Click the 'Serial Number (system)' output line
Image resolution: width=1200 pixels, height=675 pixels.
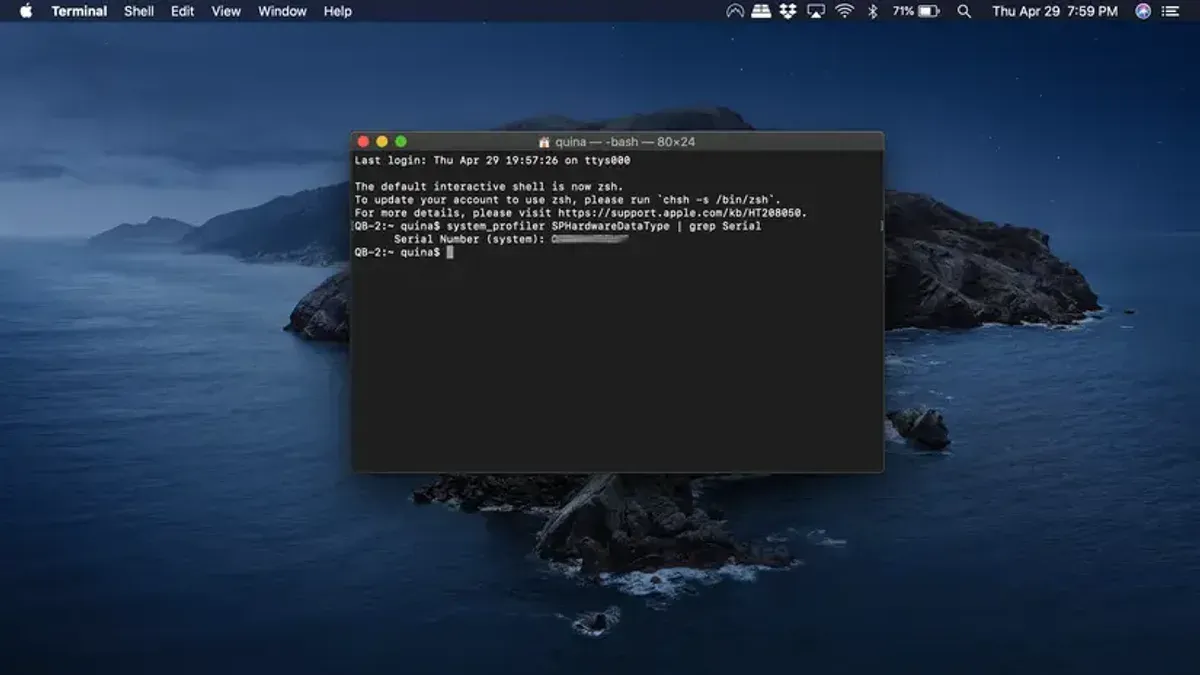[x=511, y=239]
